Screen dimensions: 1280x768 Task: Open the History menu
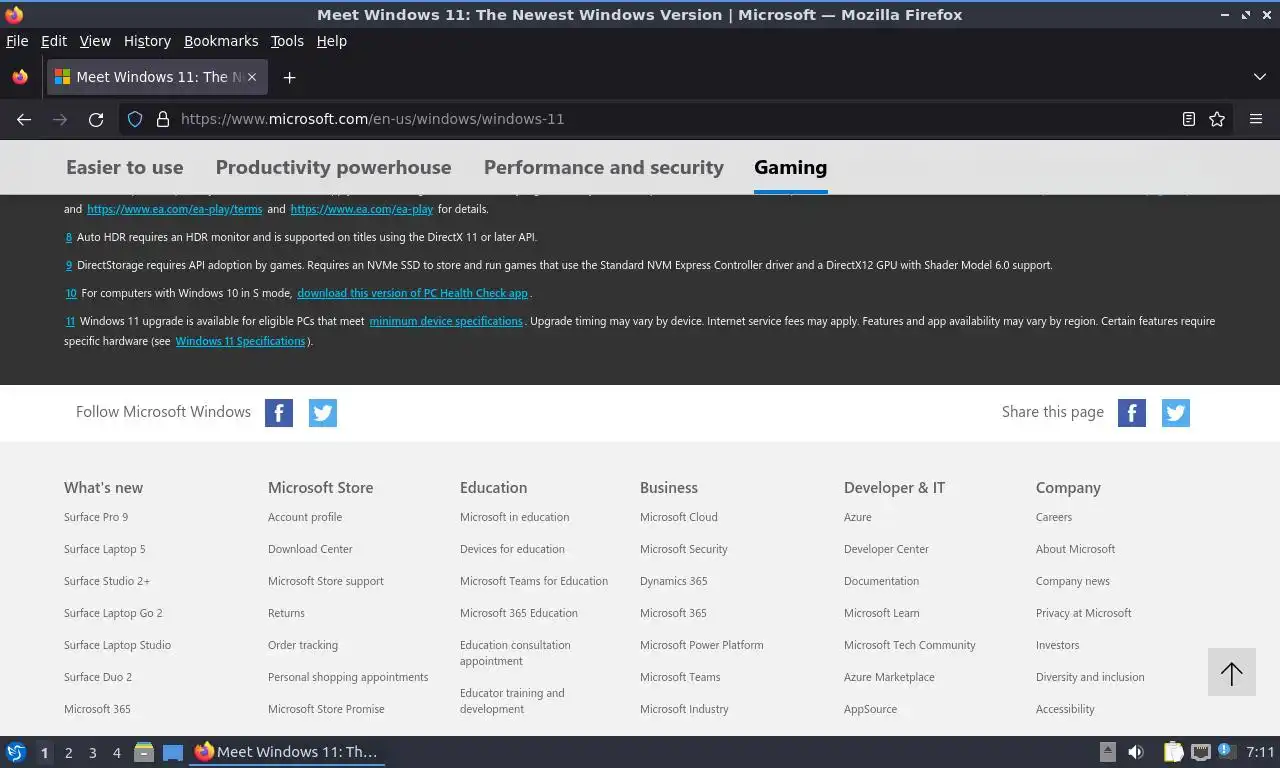pyautogui.click(x=147, y=41)
